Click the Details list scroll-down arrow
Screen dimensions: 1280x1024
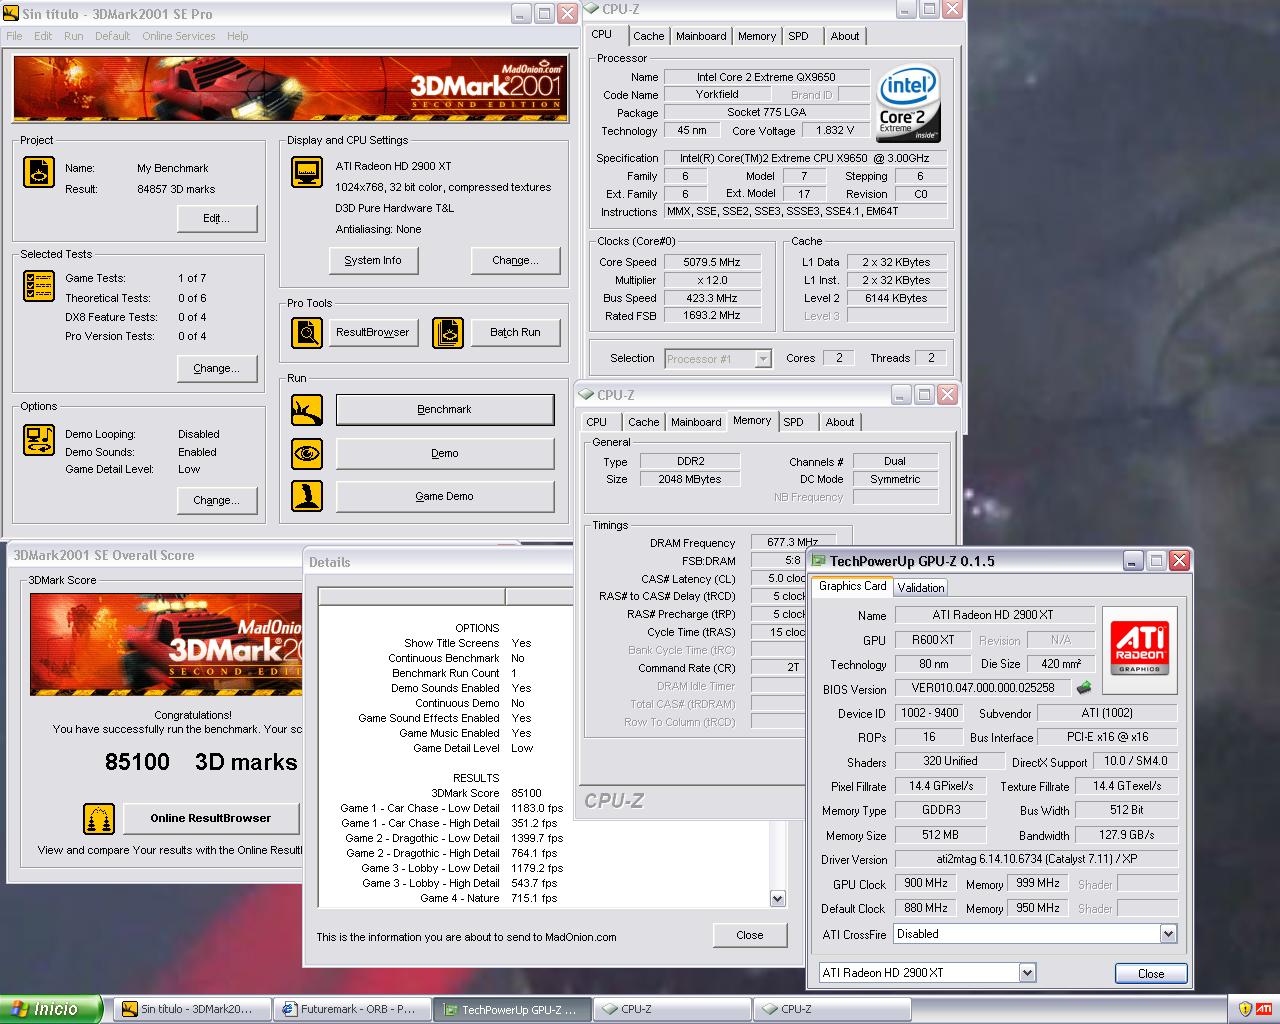pyautogui.click(x=778, y=898)
